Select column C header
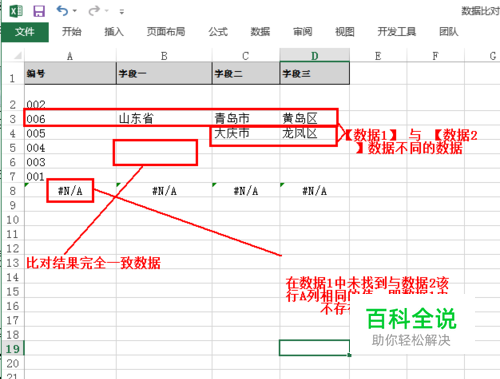The height and width of the screenshot is (379, 500). (x=246, y=56)
